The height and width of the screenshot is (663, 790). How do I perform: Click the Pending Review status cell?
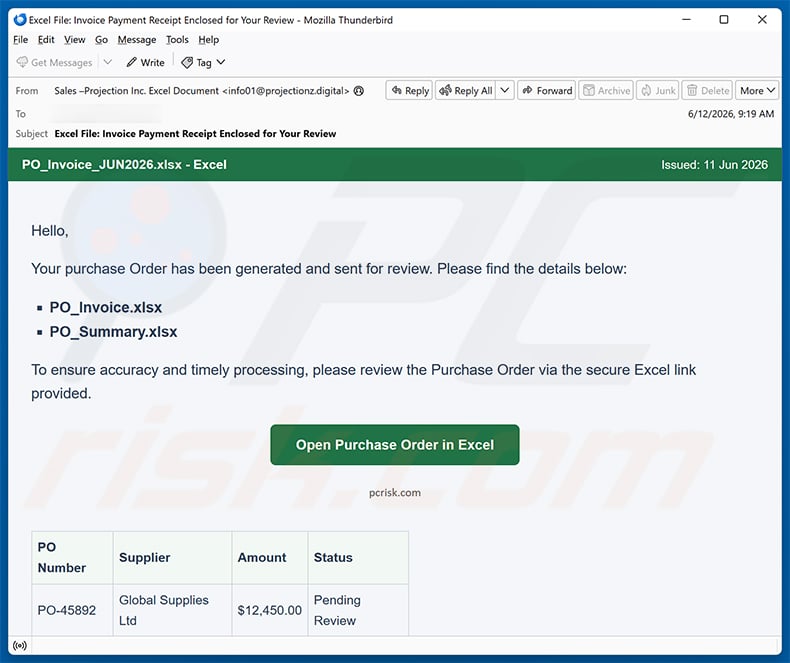pyautogui.click(x=358, y=610)
